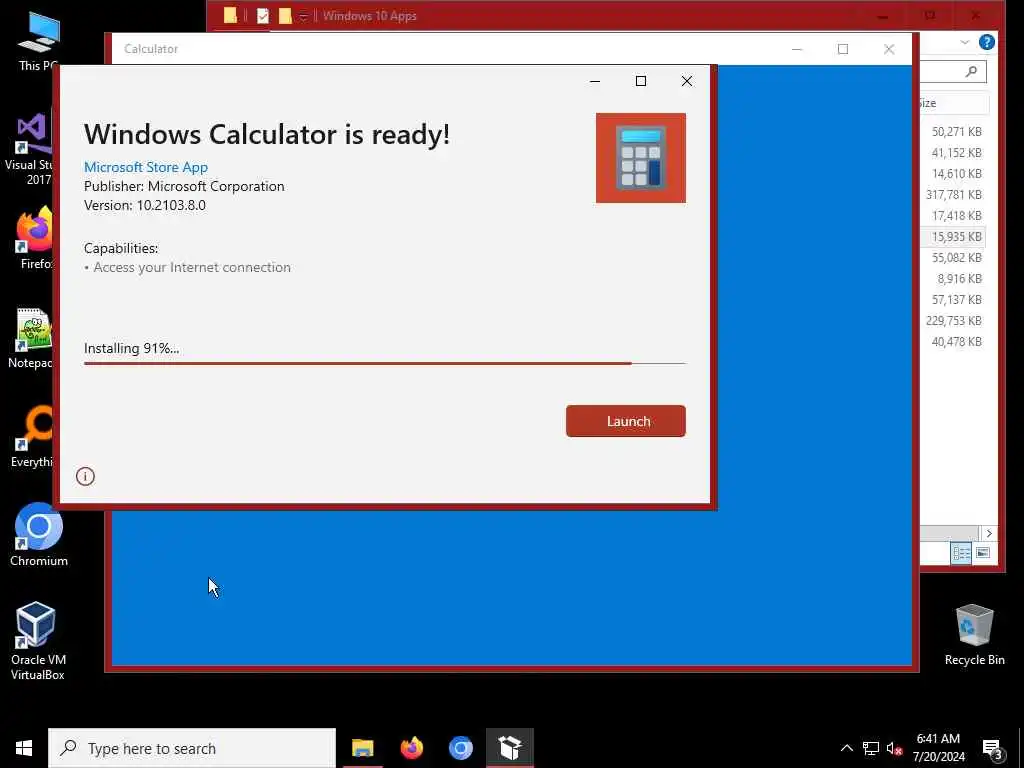Maximize the app installer dialog
This screenshot has height=768, width=1024.
pyautogui.click(x=641, y=81)
